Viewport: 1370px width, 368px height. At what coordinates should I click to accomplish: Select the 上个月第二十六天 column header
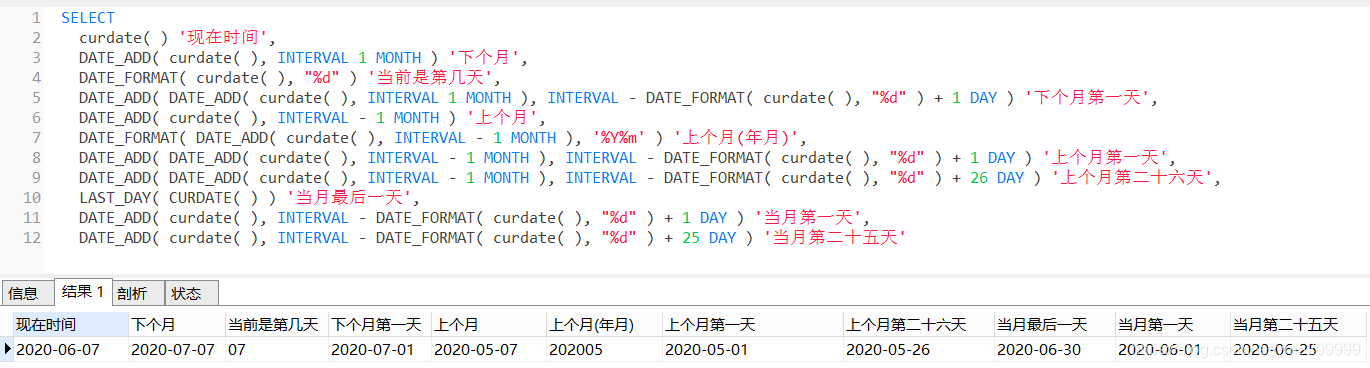tap(918, 324)
